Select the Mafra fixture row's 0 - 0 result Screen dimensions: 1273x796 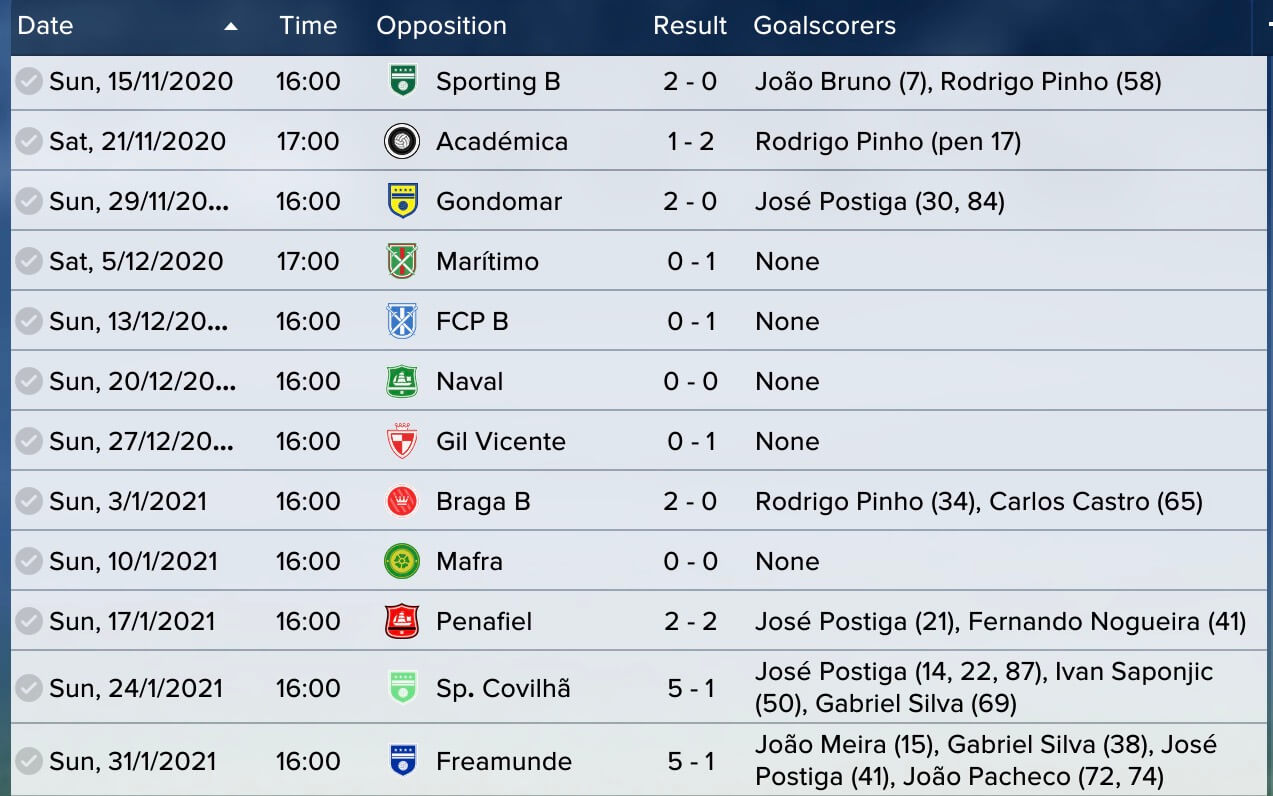pos(690,561)
